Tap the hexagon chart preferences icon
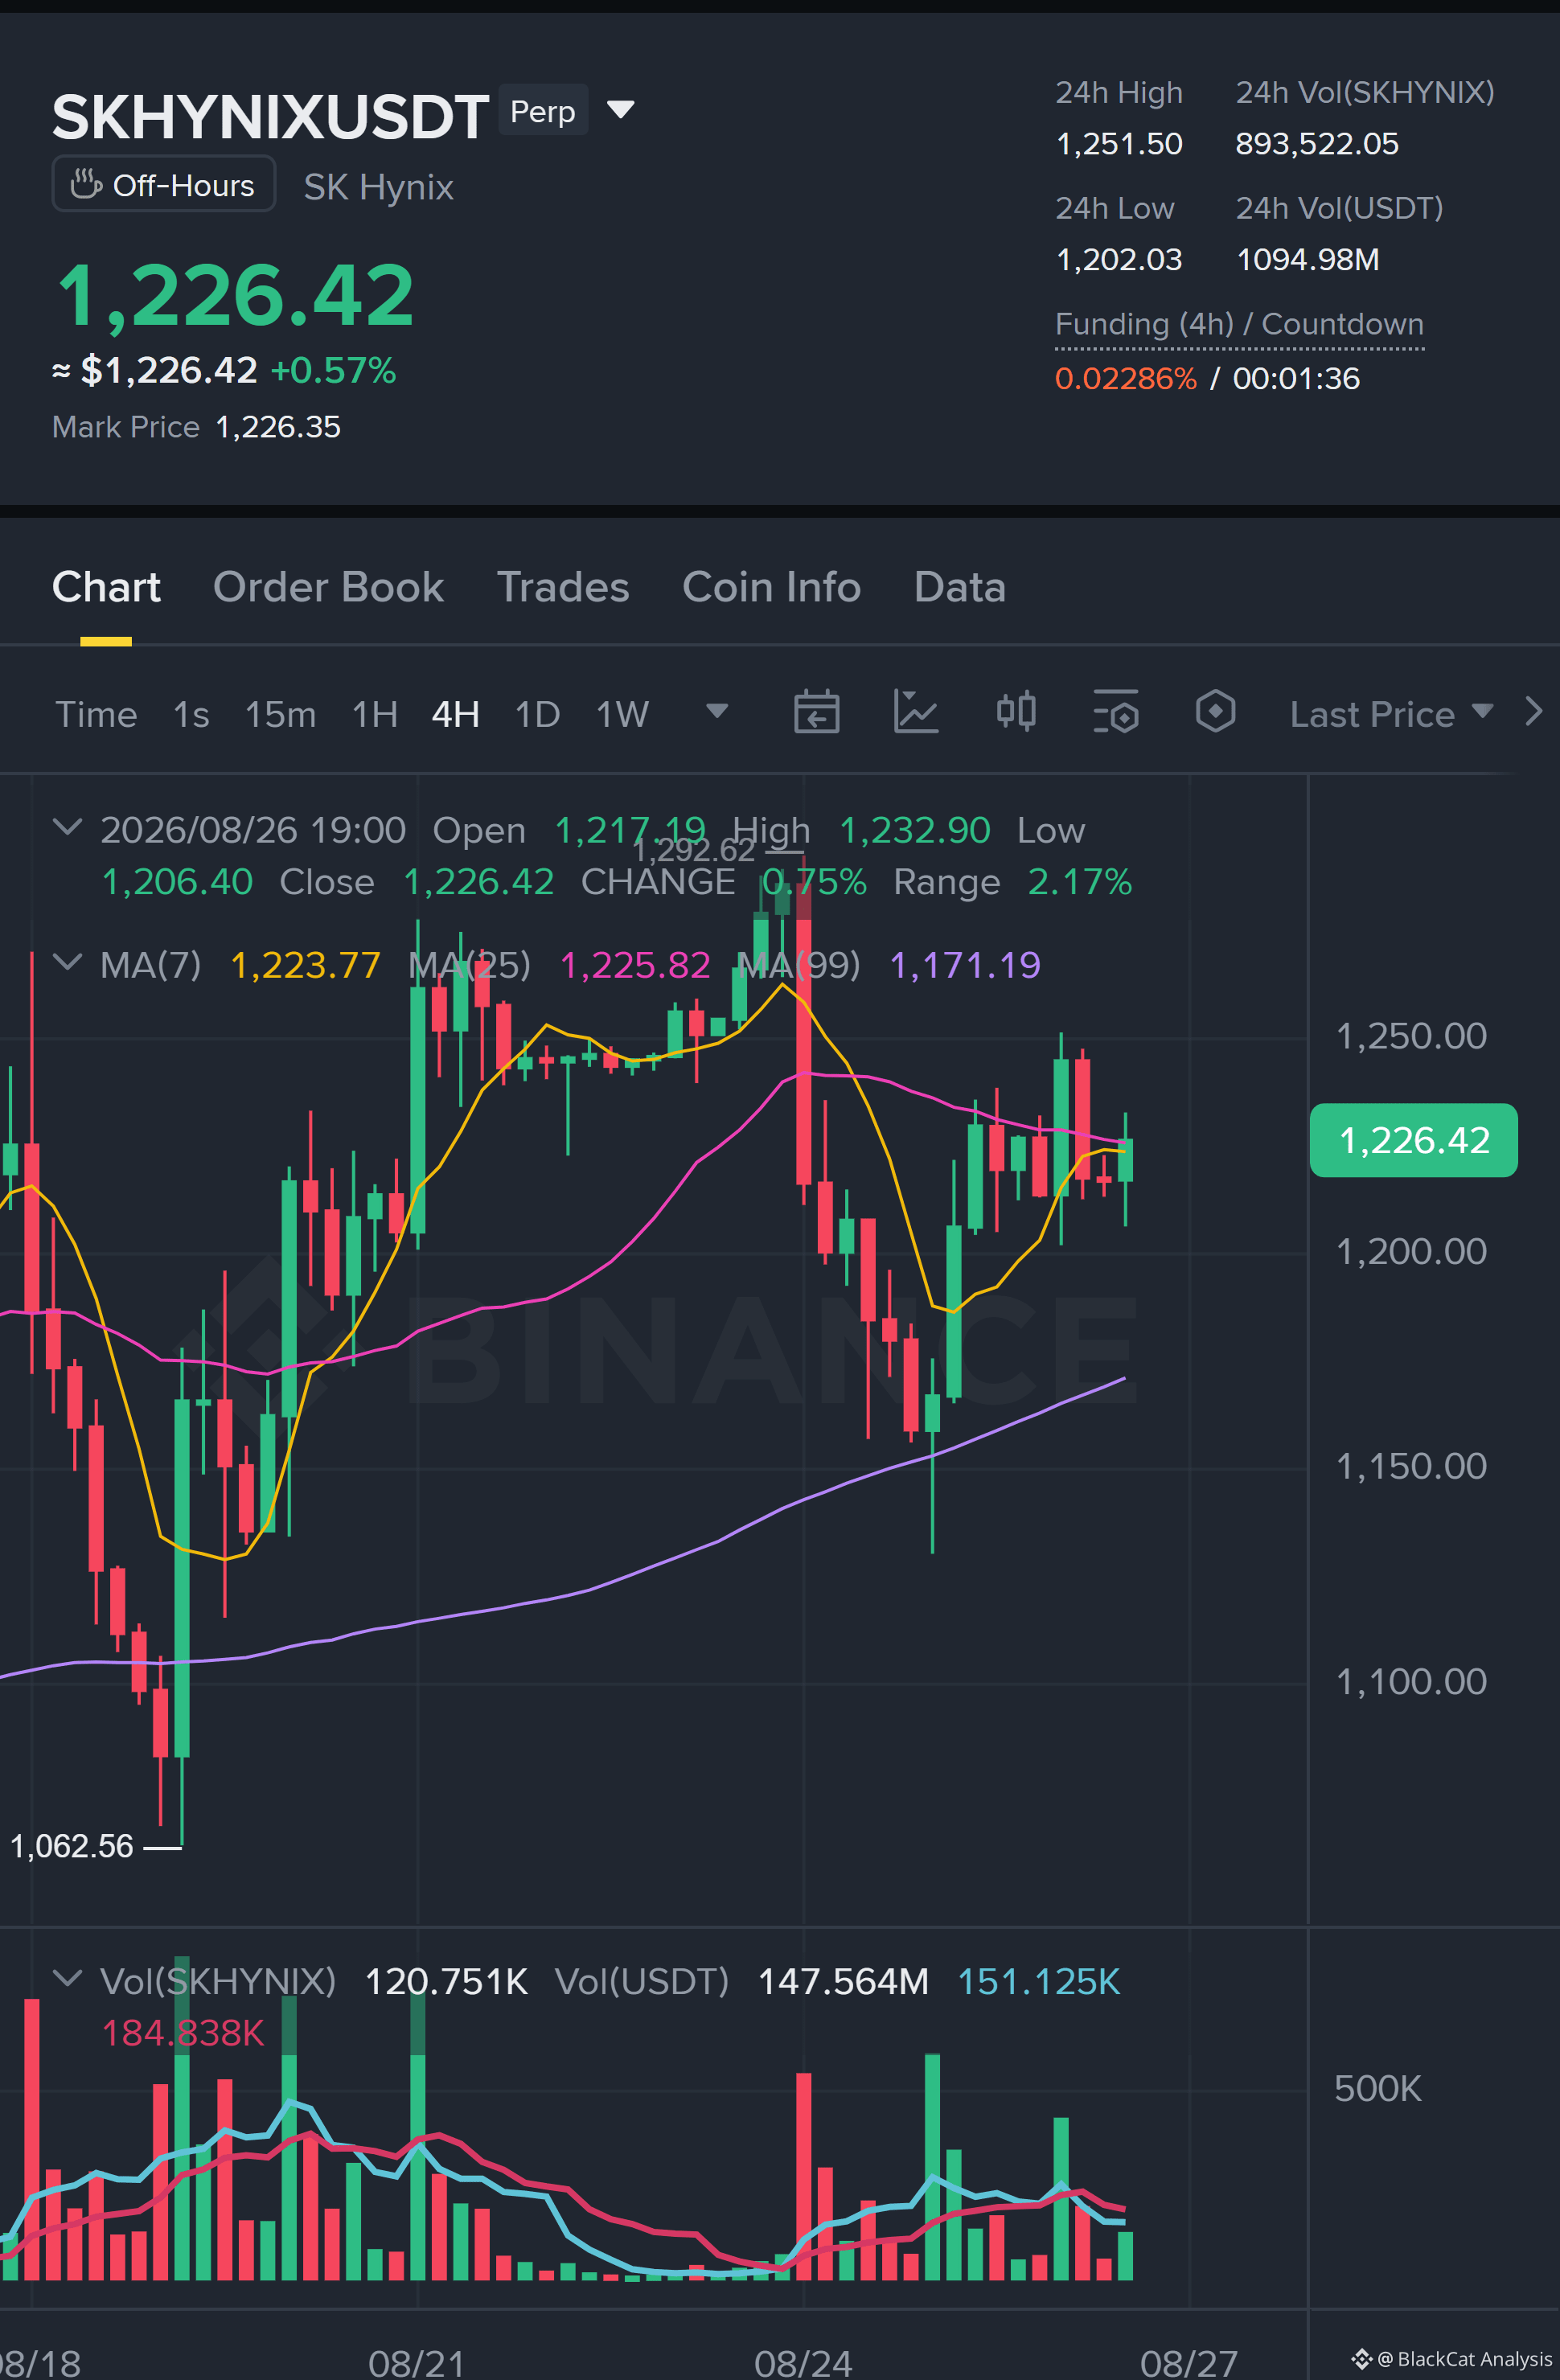 [1215, 712]
